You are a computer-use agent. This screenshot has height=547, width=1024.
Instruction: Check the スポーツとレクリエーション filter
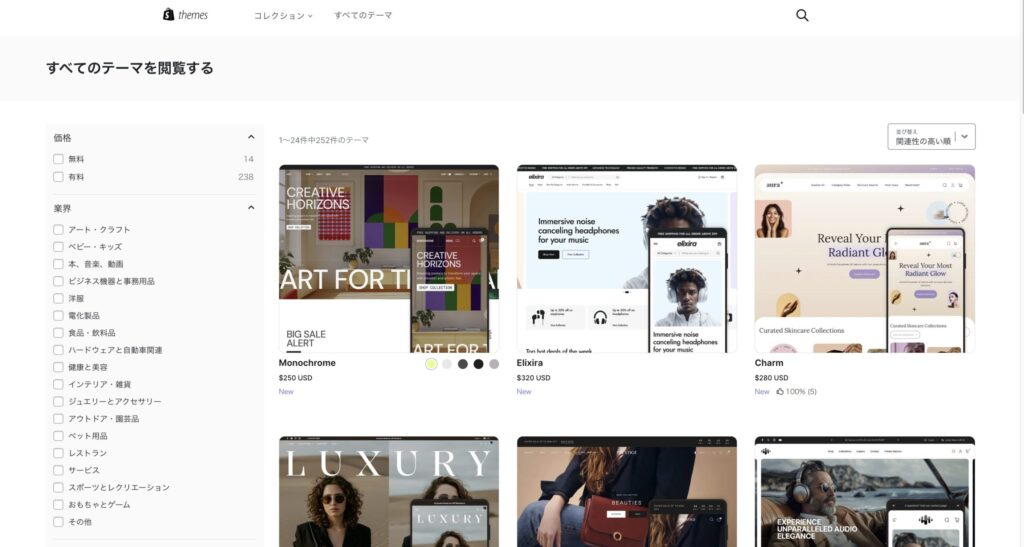tap(58, 488)
